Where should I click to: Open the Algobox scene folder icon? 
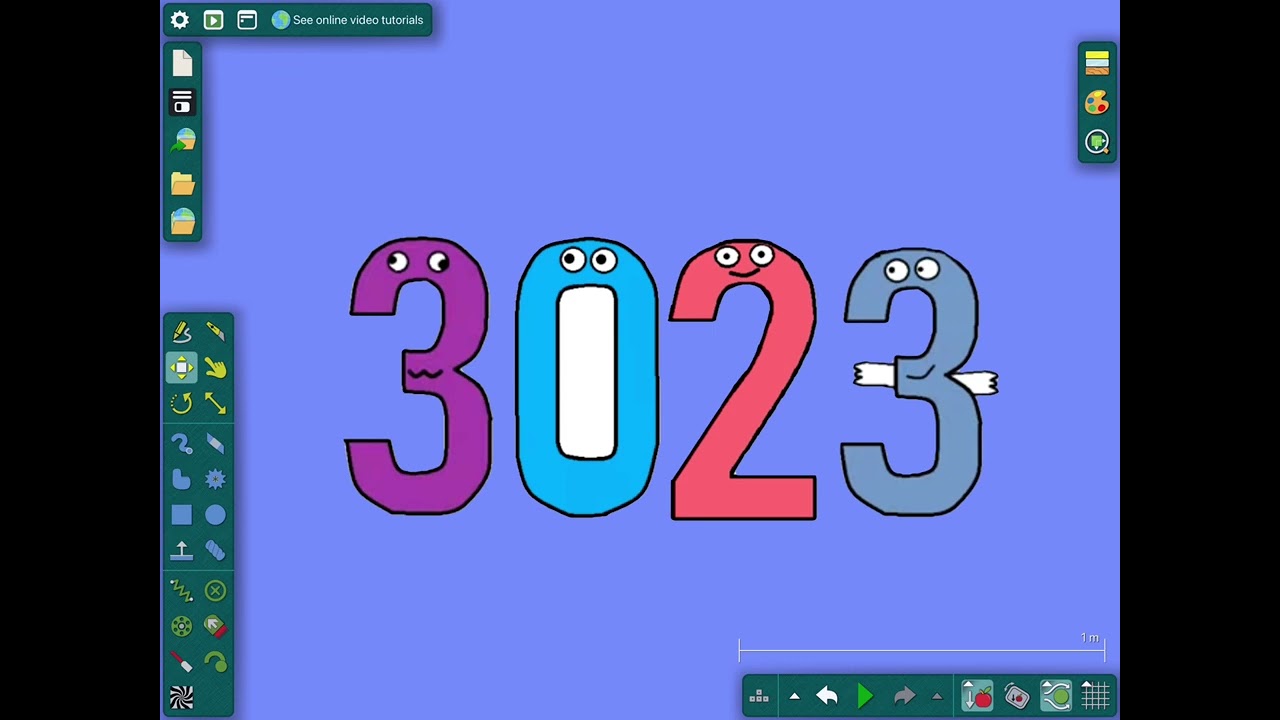point(182,221)
